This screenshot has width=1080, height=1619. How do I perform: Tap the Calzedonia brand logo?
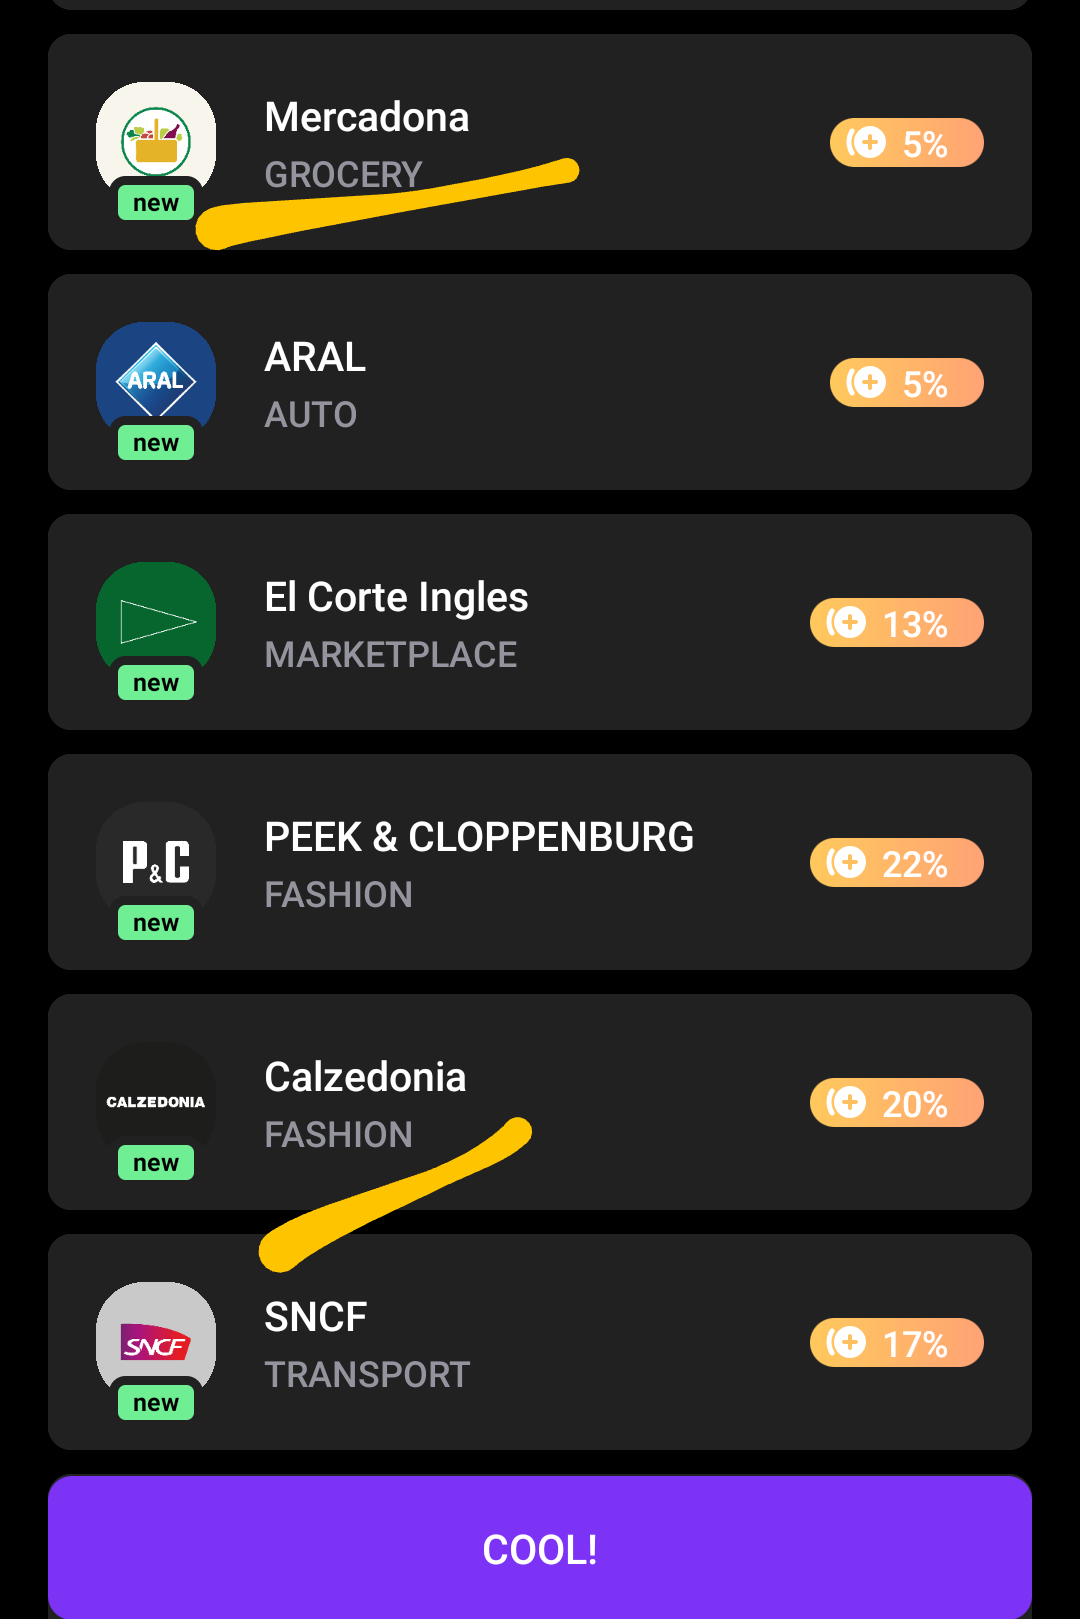coord(156,1099)
